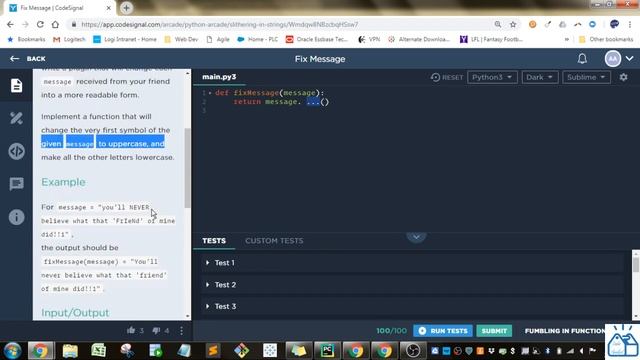Expand Test 1
The width and height of the screenshot is (640, 360).
tap(412, 263)
